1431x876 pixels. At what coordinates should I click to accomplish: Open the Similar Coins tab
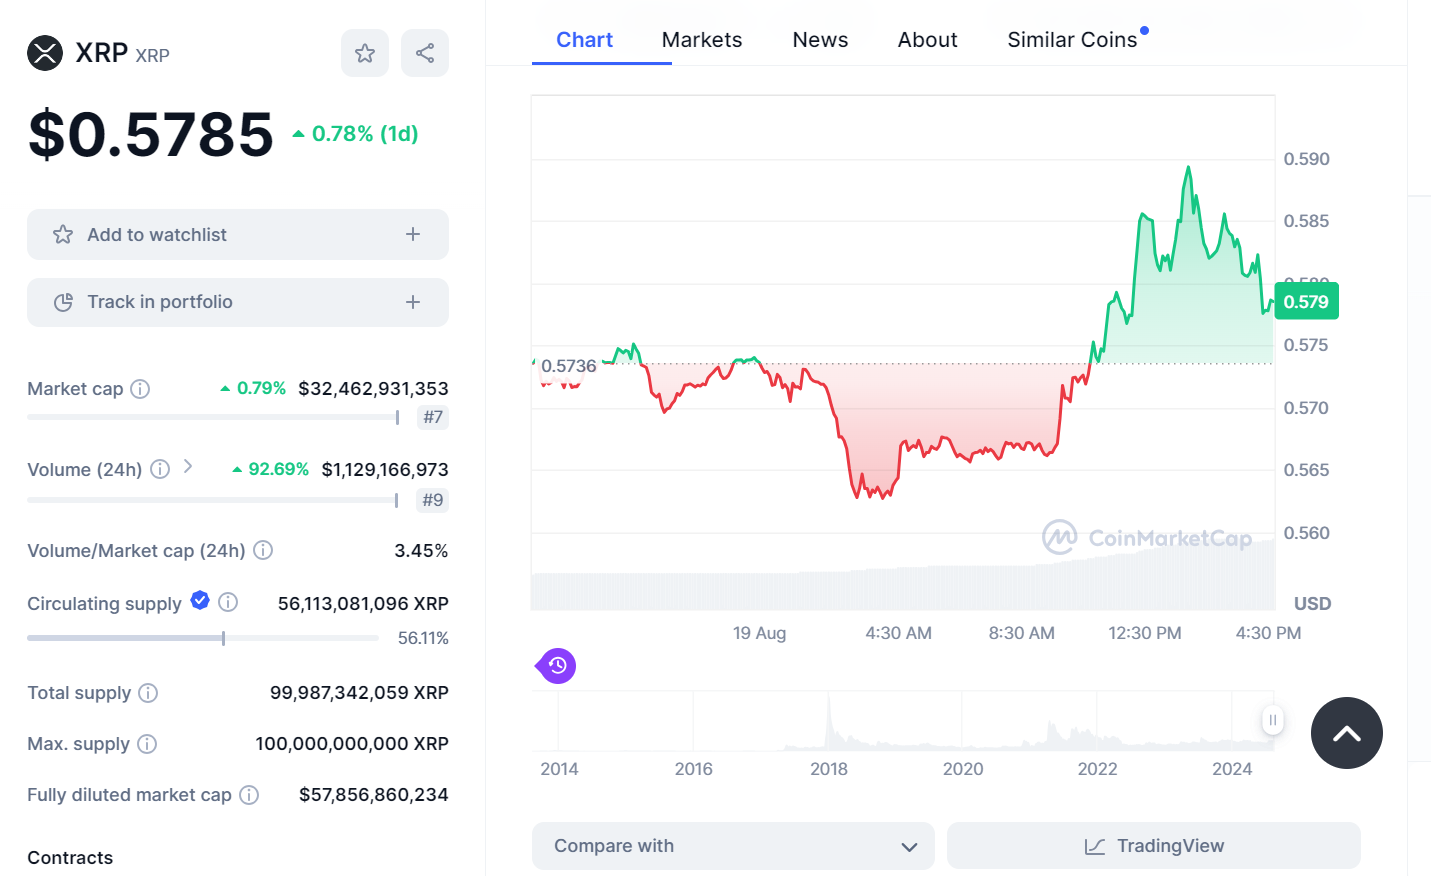coord(1072,40)
